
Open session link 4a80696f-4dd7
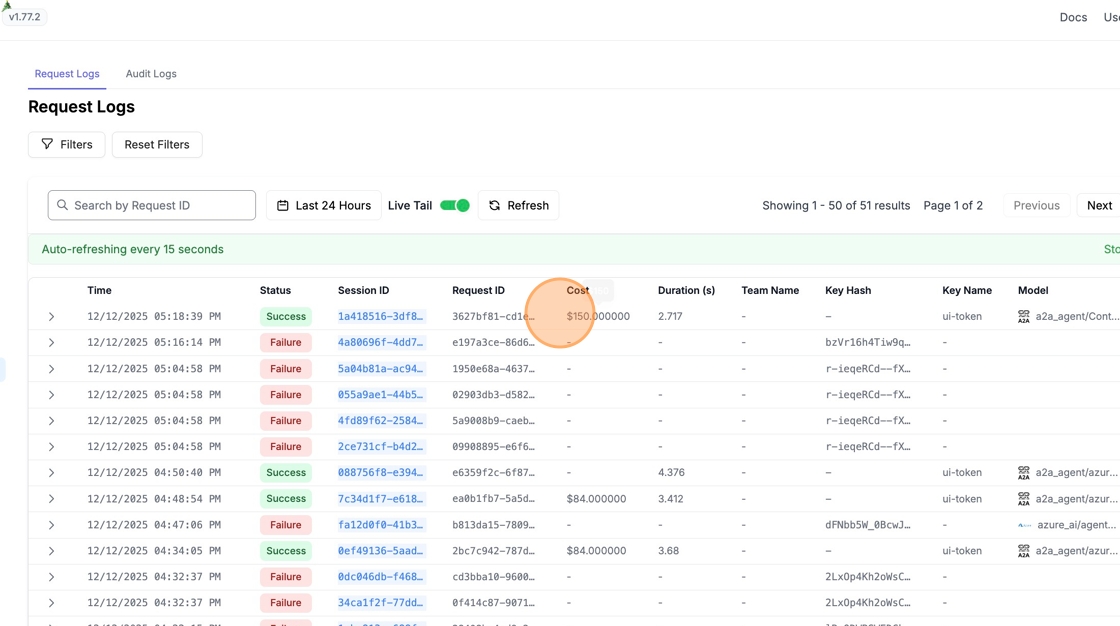coord(381,342)
